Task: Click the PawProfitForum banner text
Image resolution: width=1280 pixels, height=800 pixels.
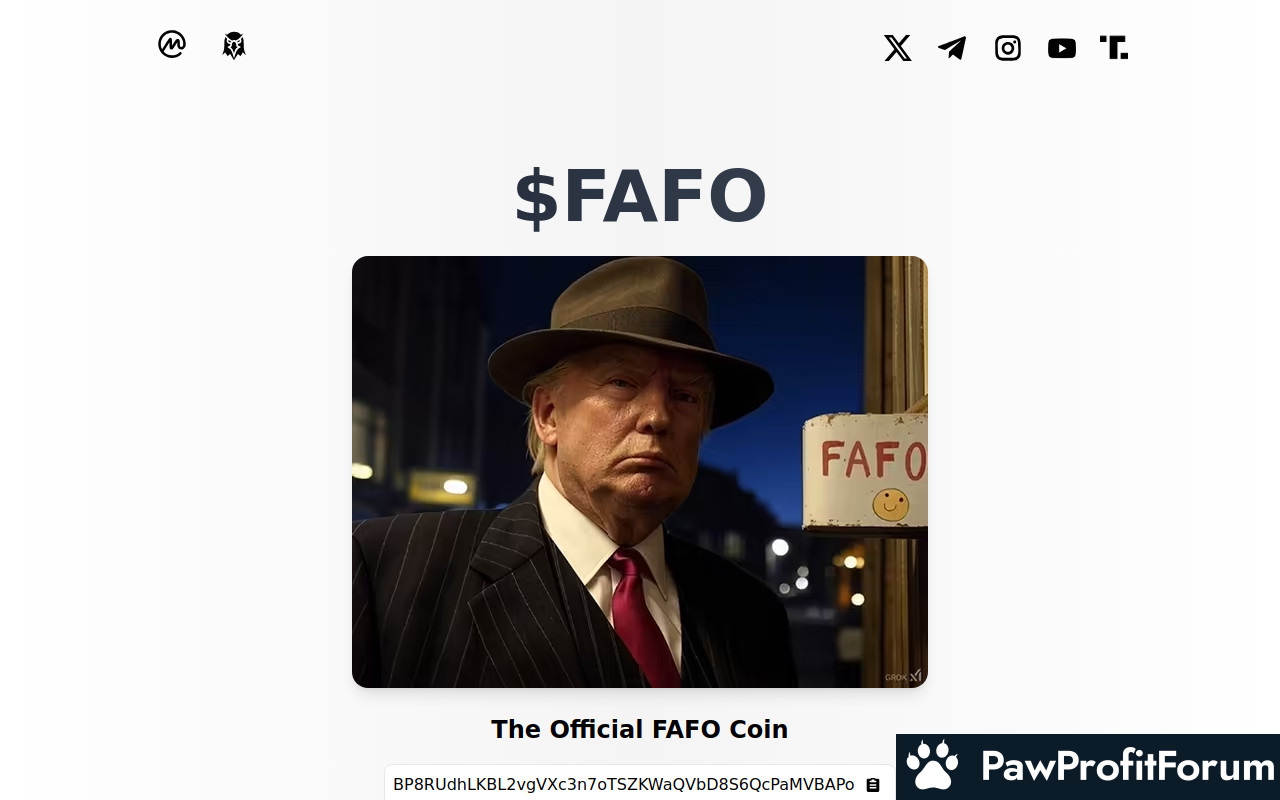Action: pyautogui.click(x=1127, y=767)
